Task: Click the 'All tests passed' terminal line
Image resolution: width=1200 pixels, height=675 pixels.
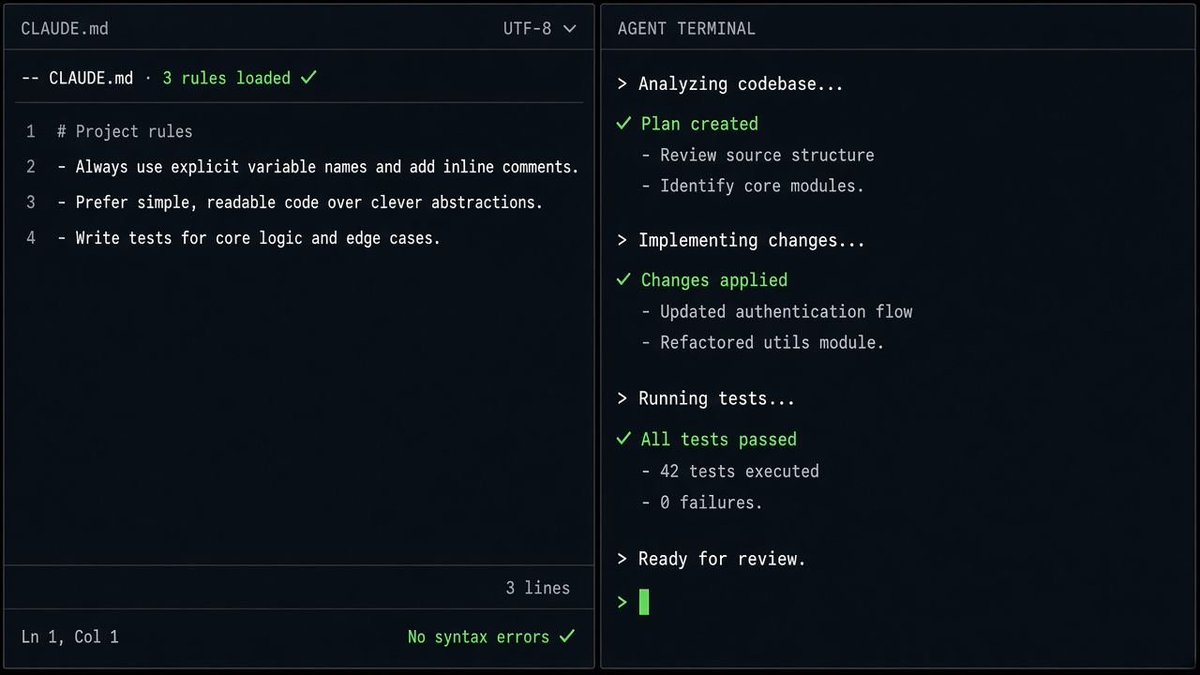Action: click(719, 439)
